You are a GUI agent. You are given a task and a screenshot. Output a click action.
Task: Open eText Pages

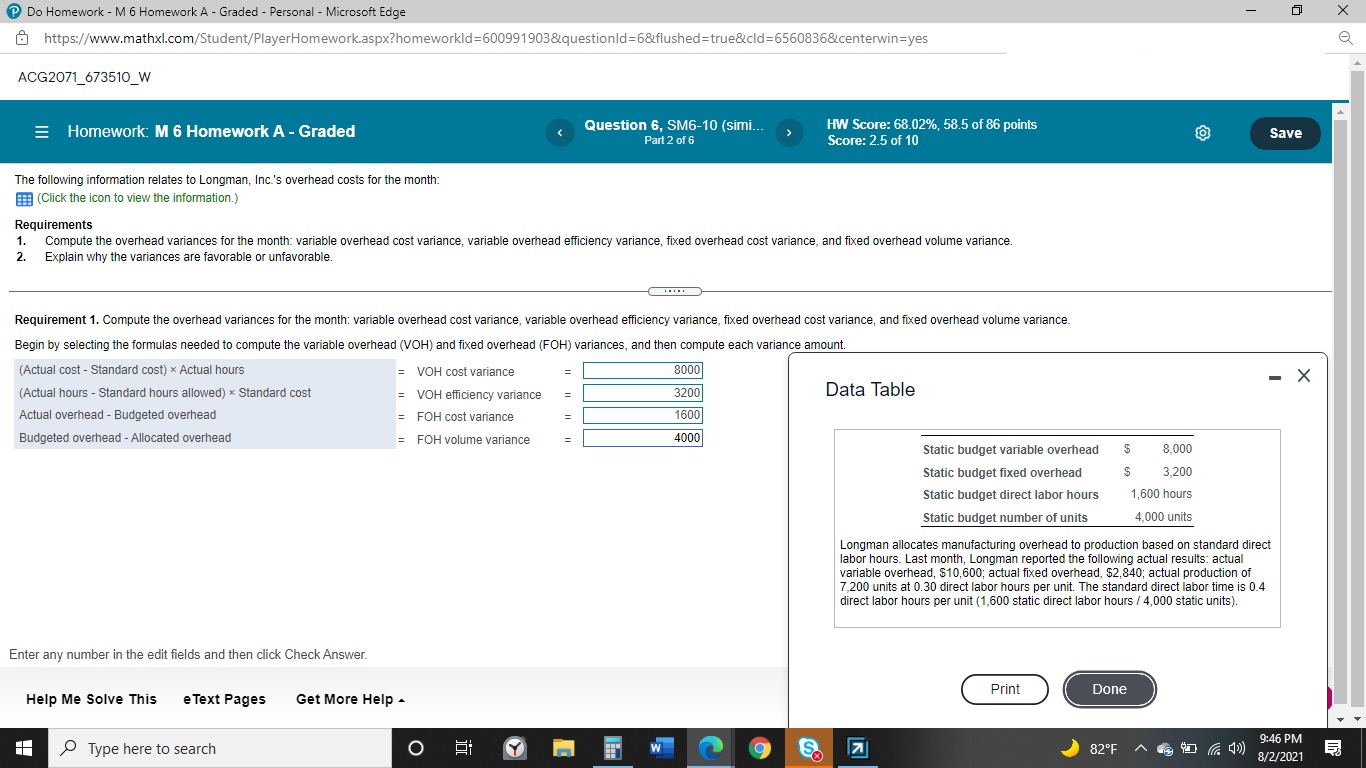tap(223, 699)
